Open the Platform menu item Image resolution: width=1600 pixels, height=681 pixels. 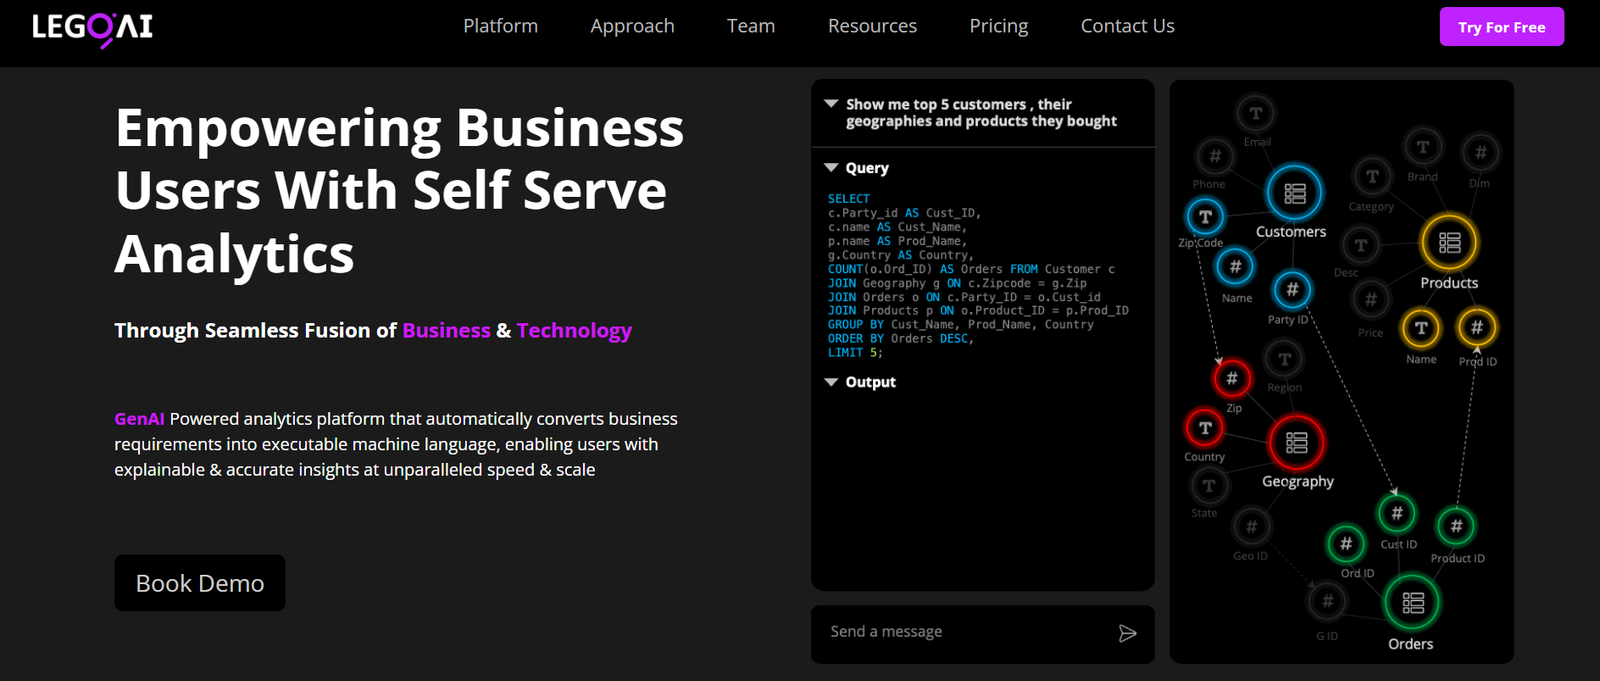500,26
